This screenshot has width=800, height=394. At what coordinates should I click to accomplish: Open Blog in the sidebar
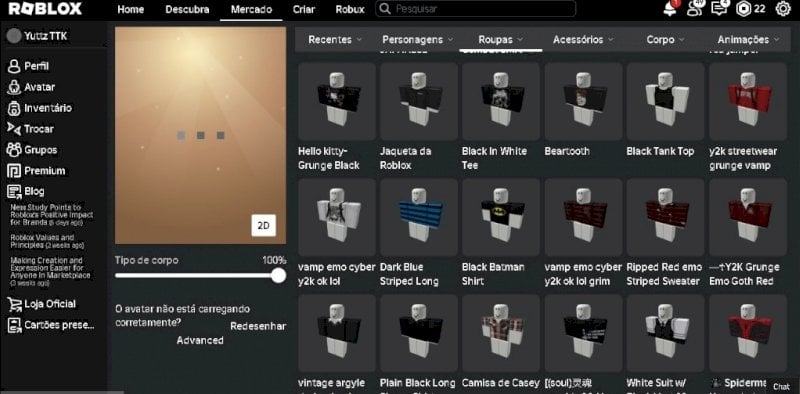pyautogui.click(x=26, y=191)
